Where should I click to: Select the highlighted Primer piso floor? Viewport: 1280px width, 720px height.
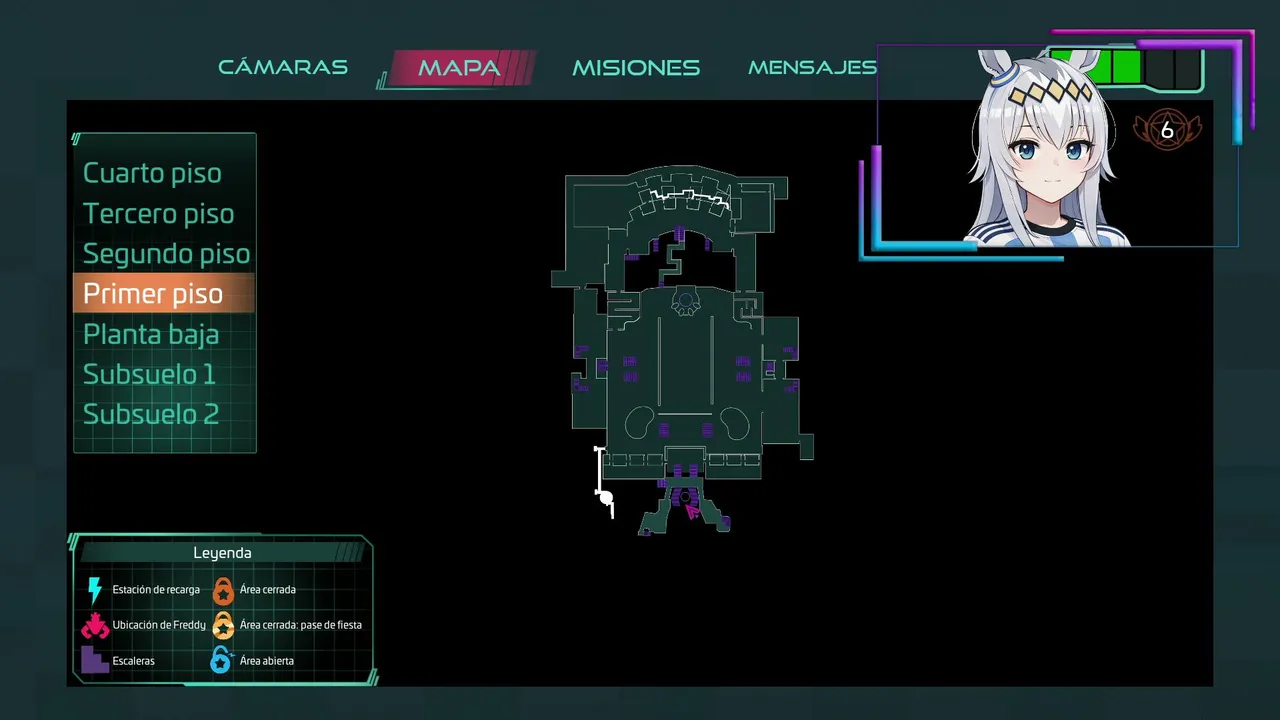point(164,294)
